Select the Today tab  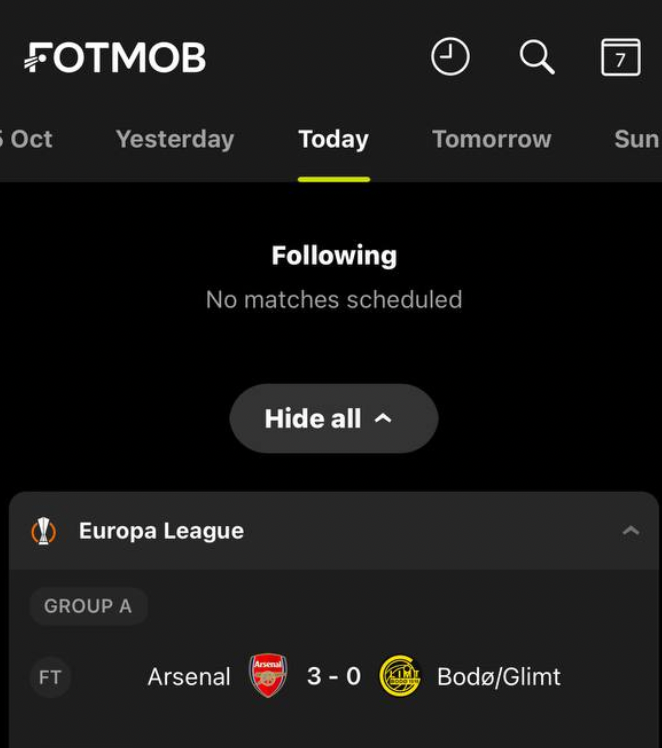[x=333, y=139]
